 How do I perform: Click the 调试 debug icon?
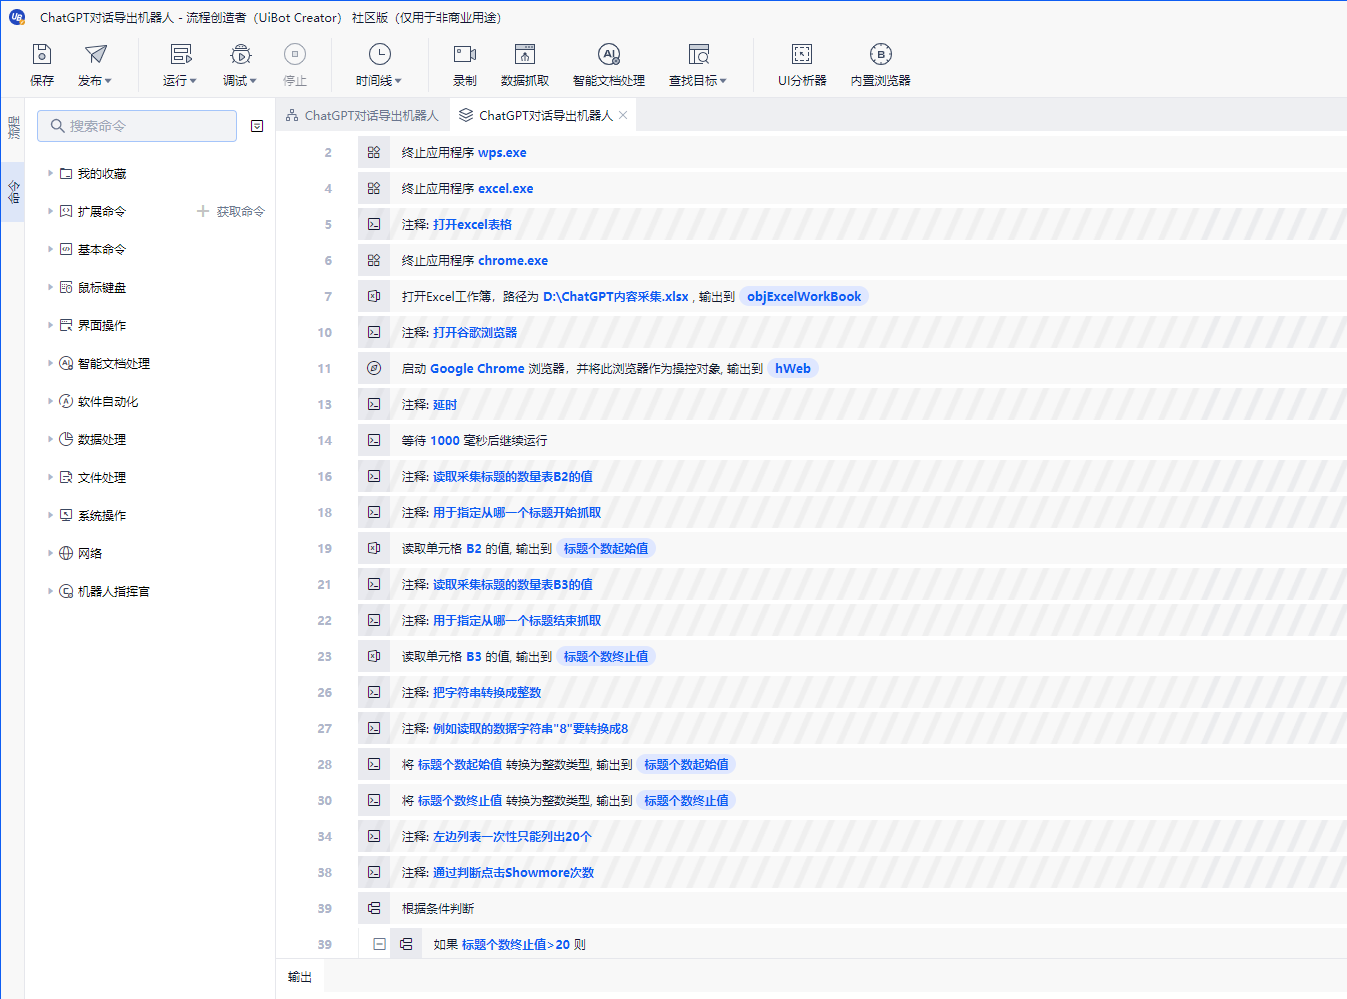[241, 54]
